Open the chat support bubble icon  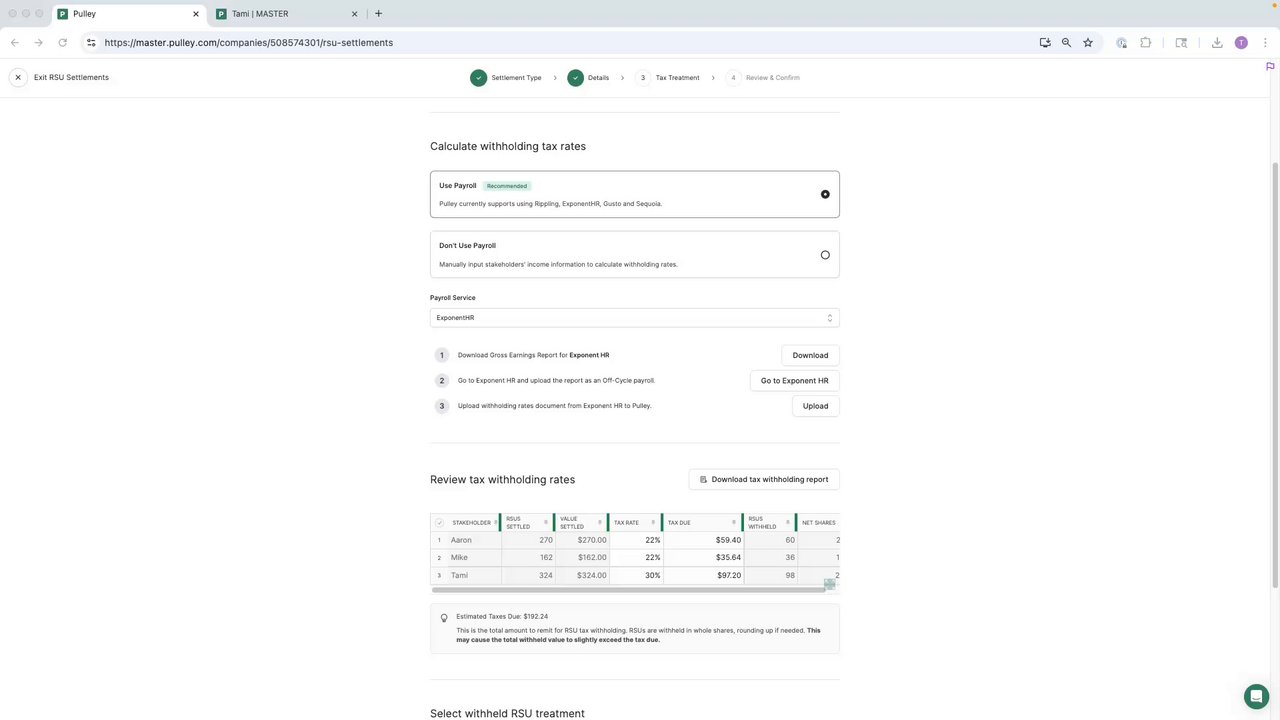(x=1256, y=697)
